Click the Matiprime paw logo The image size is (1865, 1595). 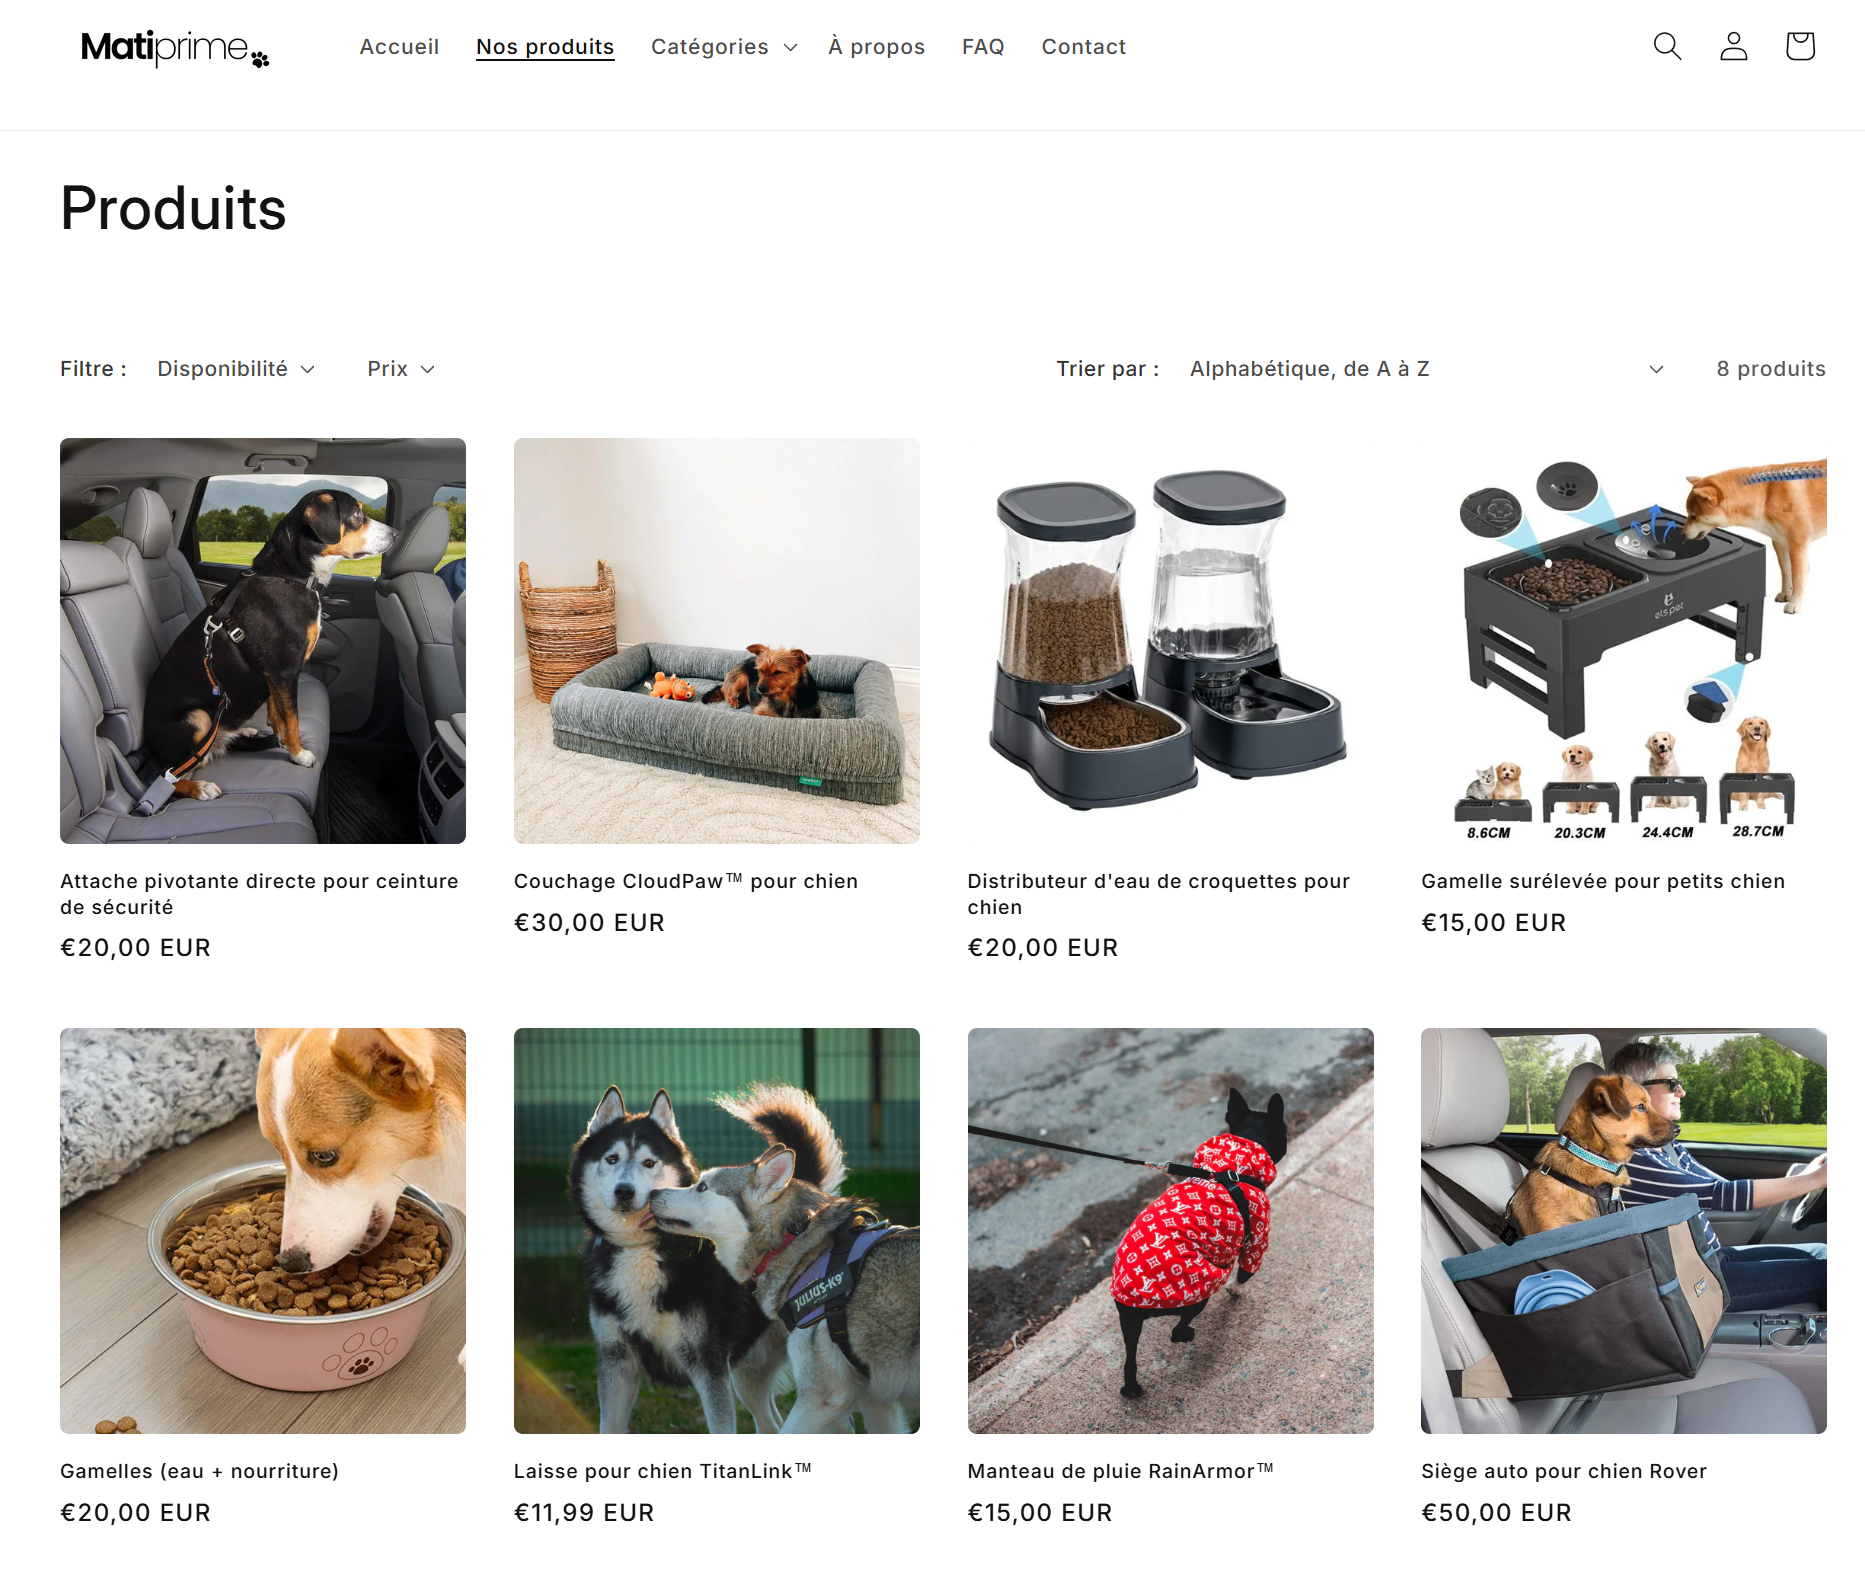click(175, 48)
